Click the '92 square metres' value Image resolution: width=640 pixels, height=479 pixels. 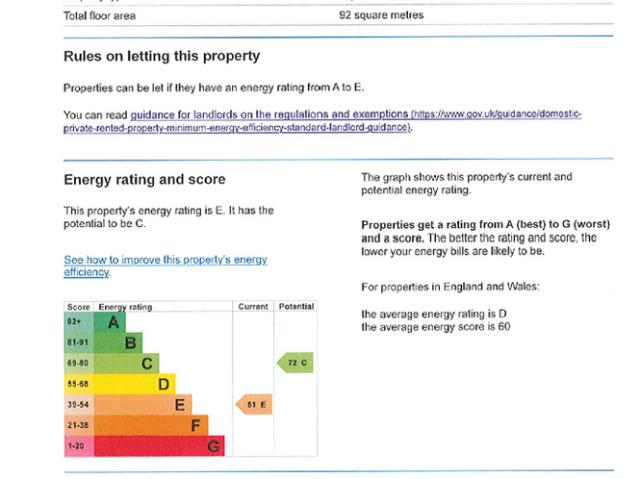pyautogui.click(x=382, y=16)
